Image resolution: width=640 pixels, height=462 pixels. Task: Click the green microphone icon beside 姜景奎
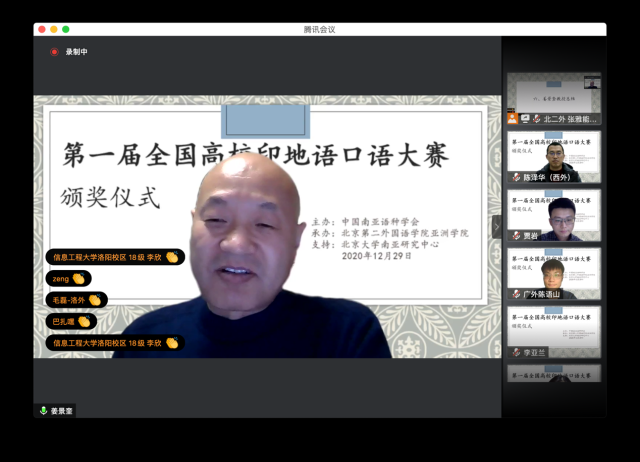tap(43, 410)
